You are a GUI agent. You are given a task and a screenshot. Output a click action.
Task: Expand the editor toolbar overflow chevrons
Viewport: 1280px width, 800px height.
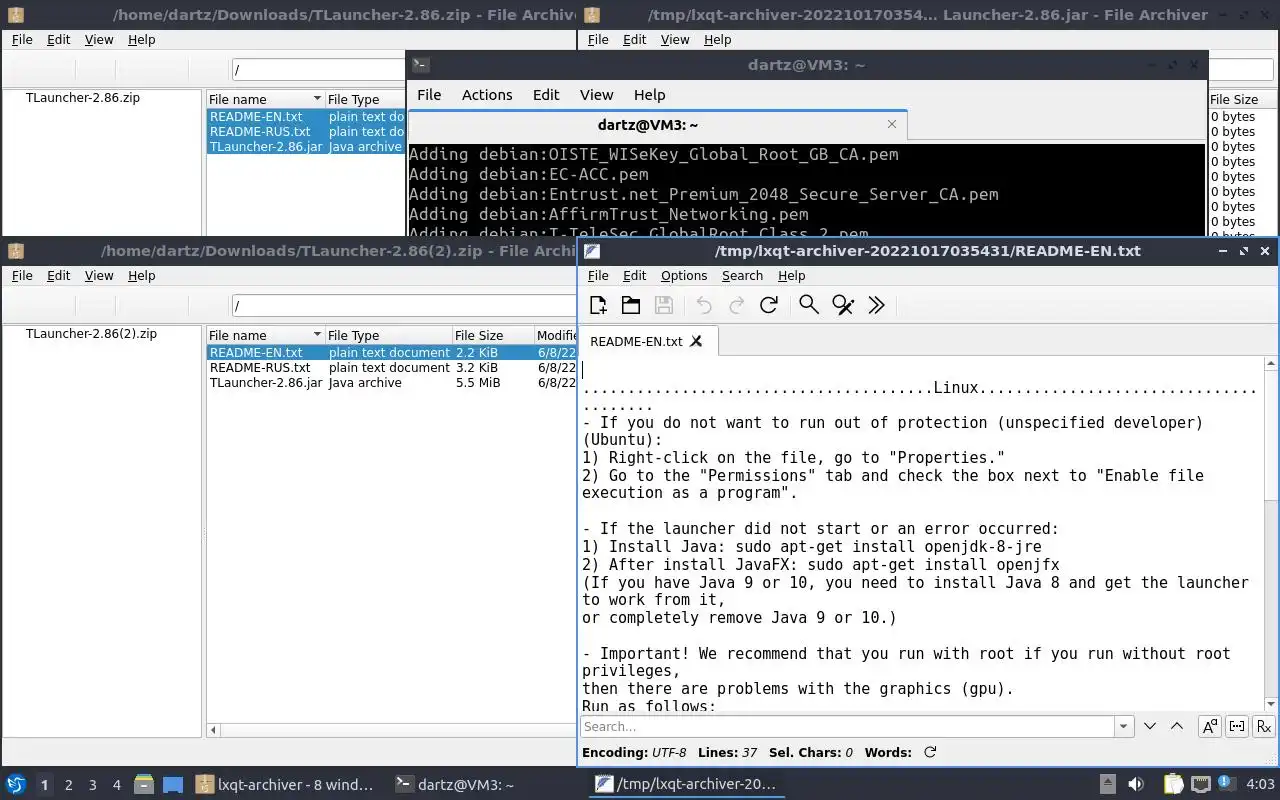coord(877,305)
